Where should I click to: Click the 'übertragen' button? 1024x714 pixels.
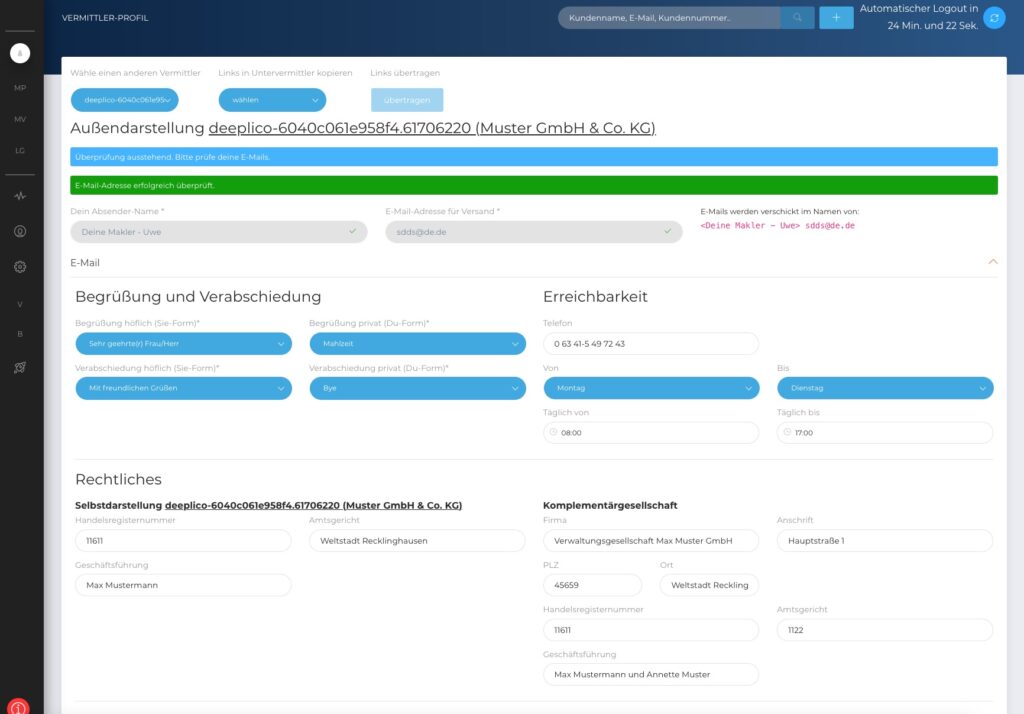coord(406,100)
